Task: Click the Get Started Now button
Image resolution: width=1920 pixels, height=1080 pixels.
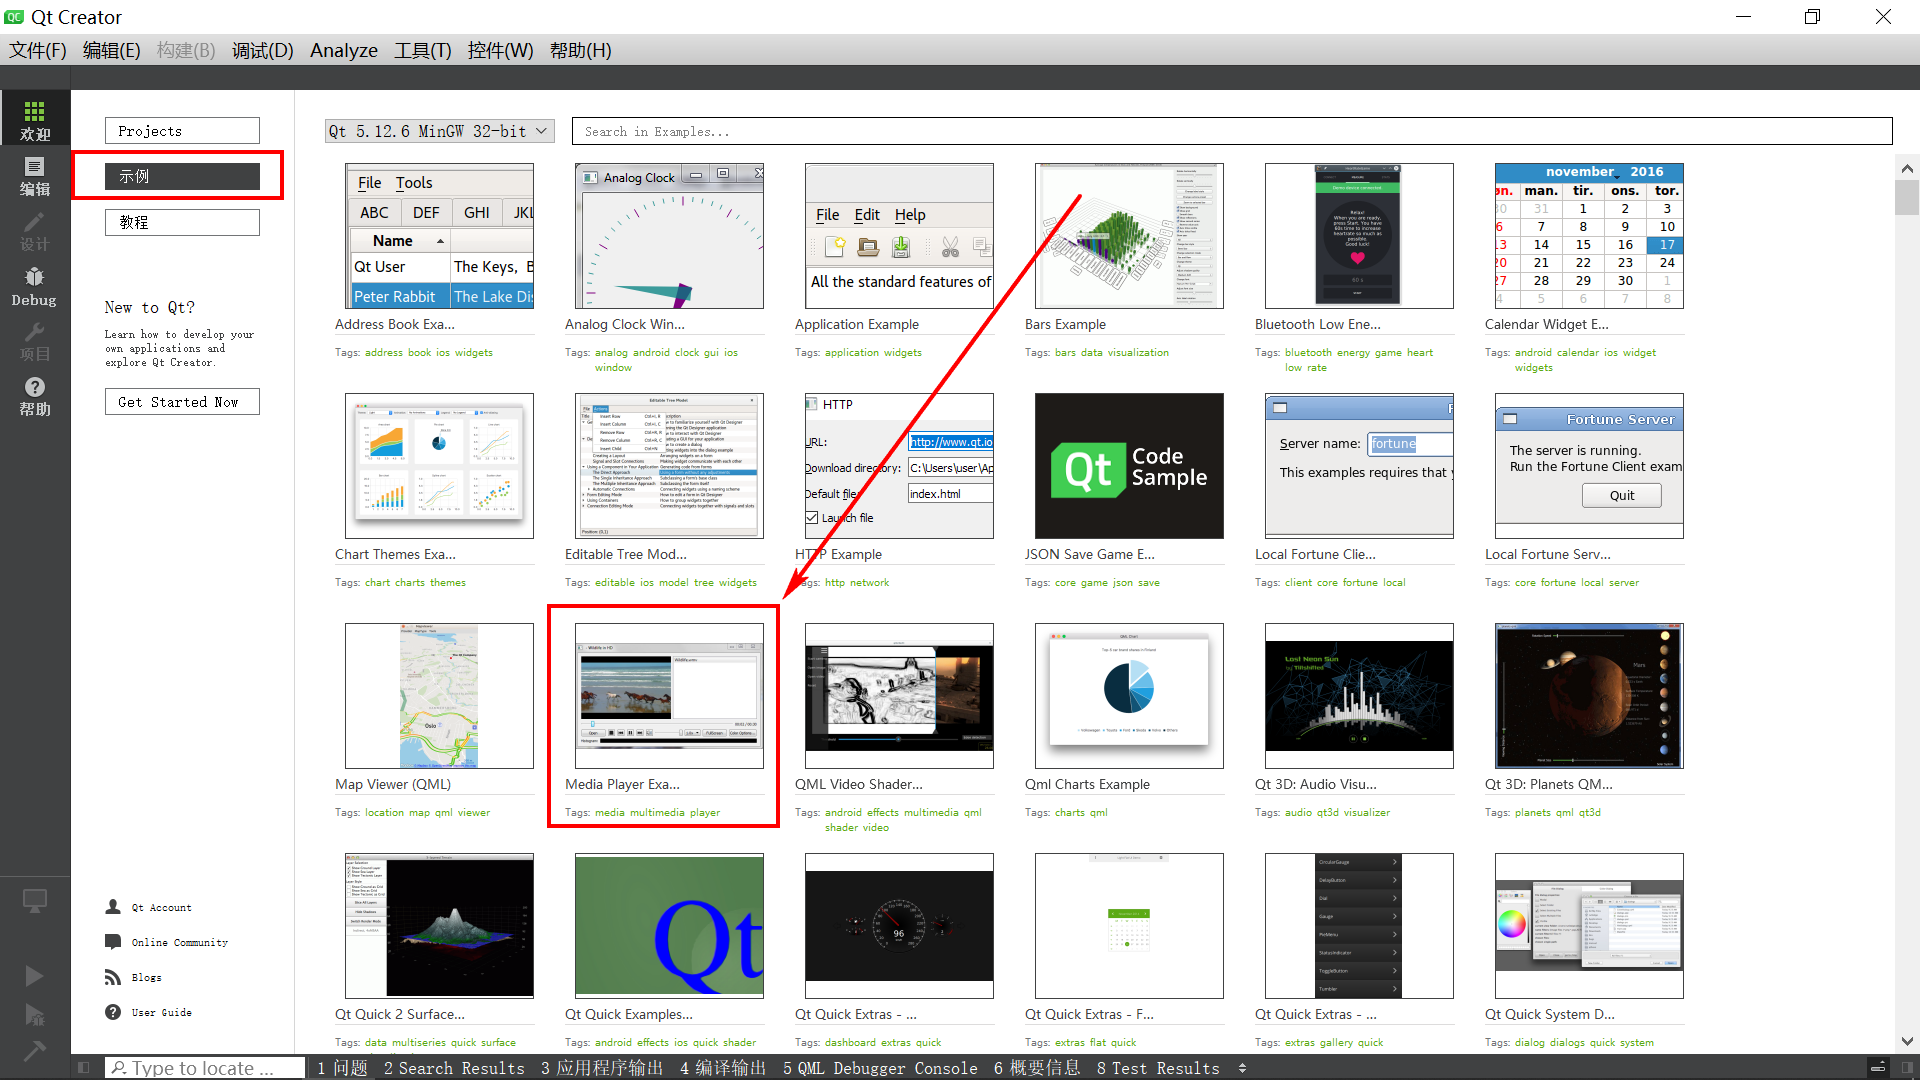Action: coord(182,402)
